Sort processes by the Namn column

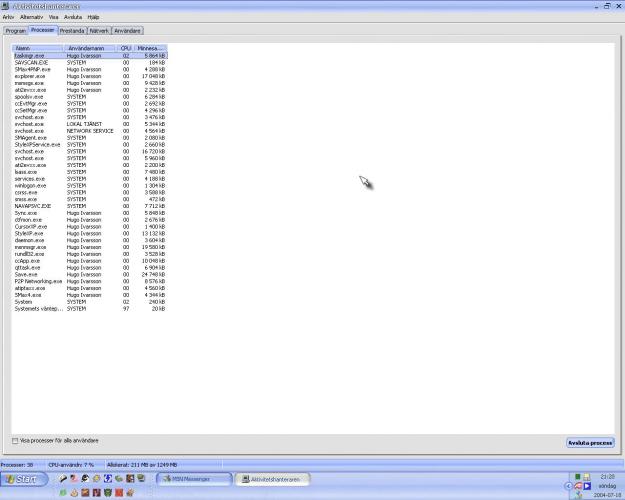pos(38,48)
